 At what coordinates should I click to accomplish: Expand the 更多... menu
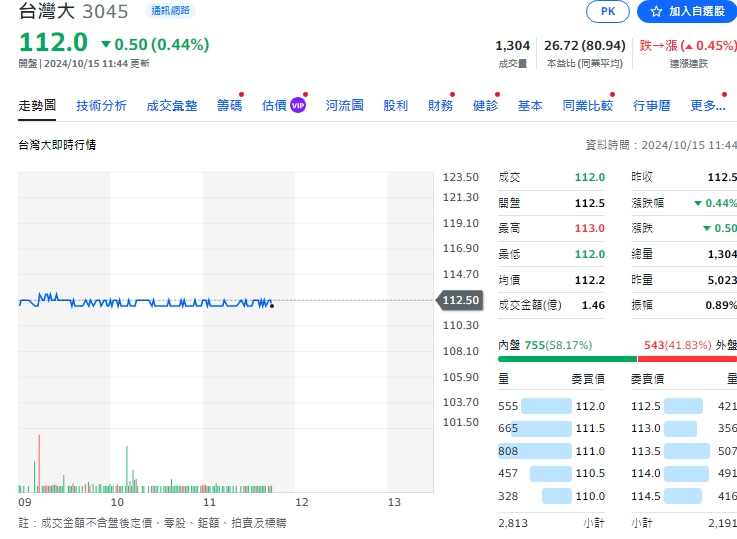pos(707,105)
